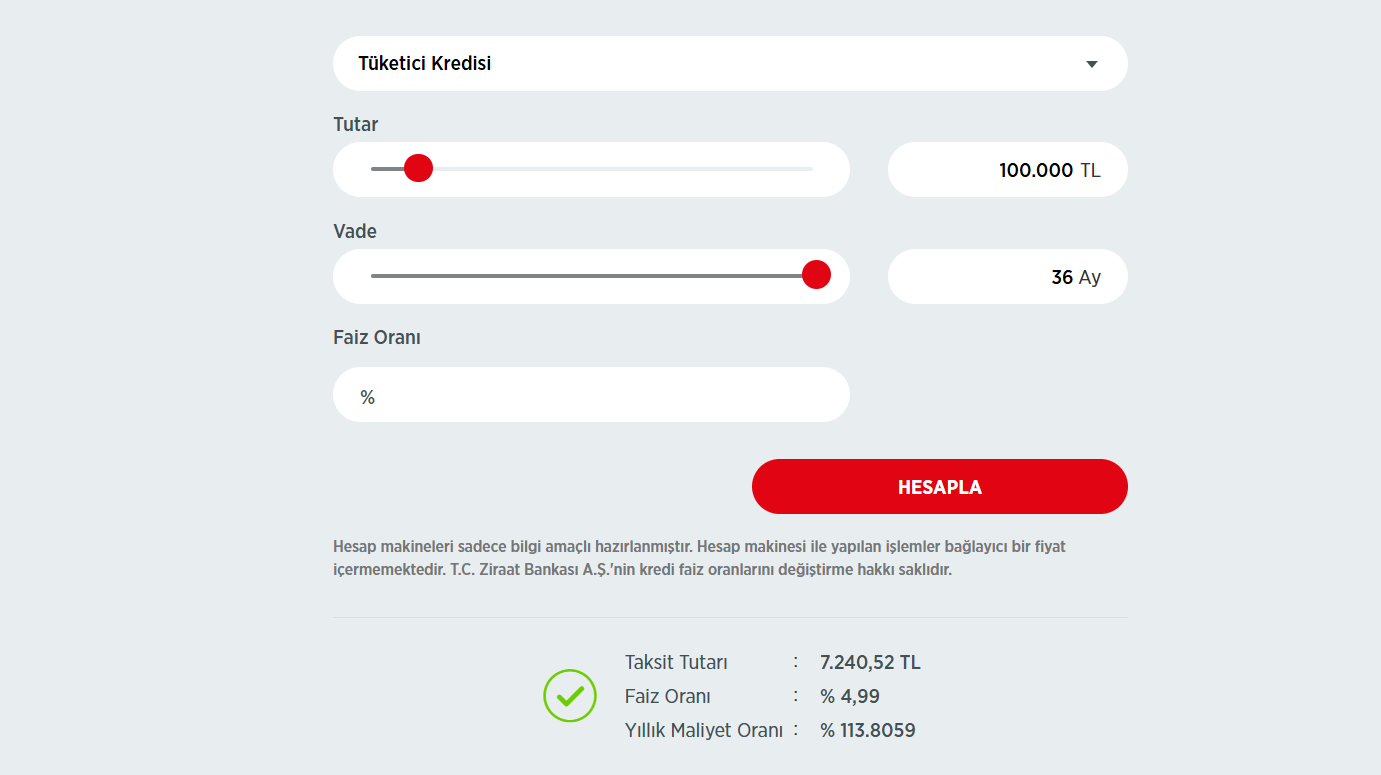The height and width of the screenshot is (775, 1381).
Task: Focus the term field showing 36
Action: point(1061,277)
